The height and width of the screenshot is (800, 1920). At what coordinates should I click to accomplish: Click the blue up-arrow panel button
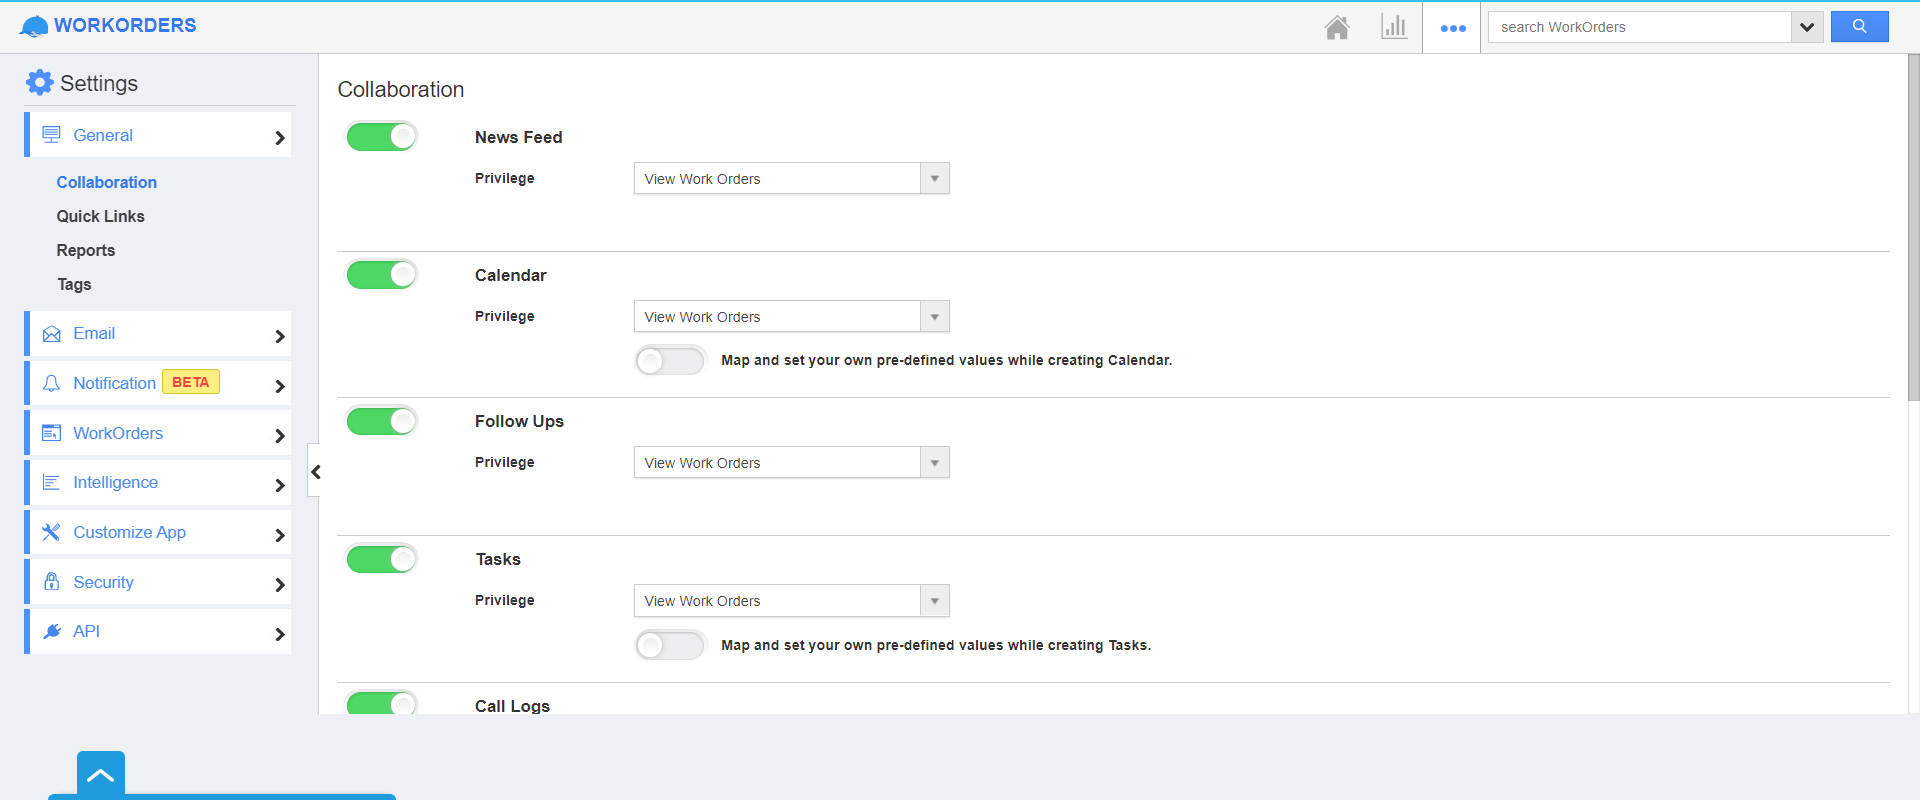tap(101, 775)
